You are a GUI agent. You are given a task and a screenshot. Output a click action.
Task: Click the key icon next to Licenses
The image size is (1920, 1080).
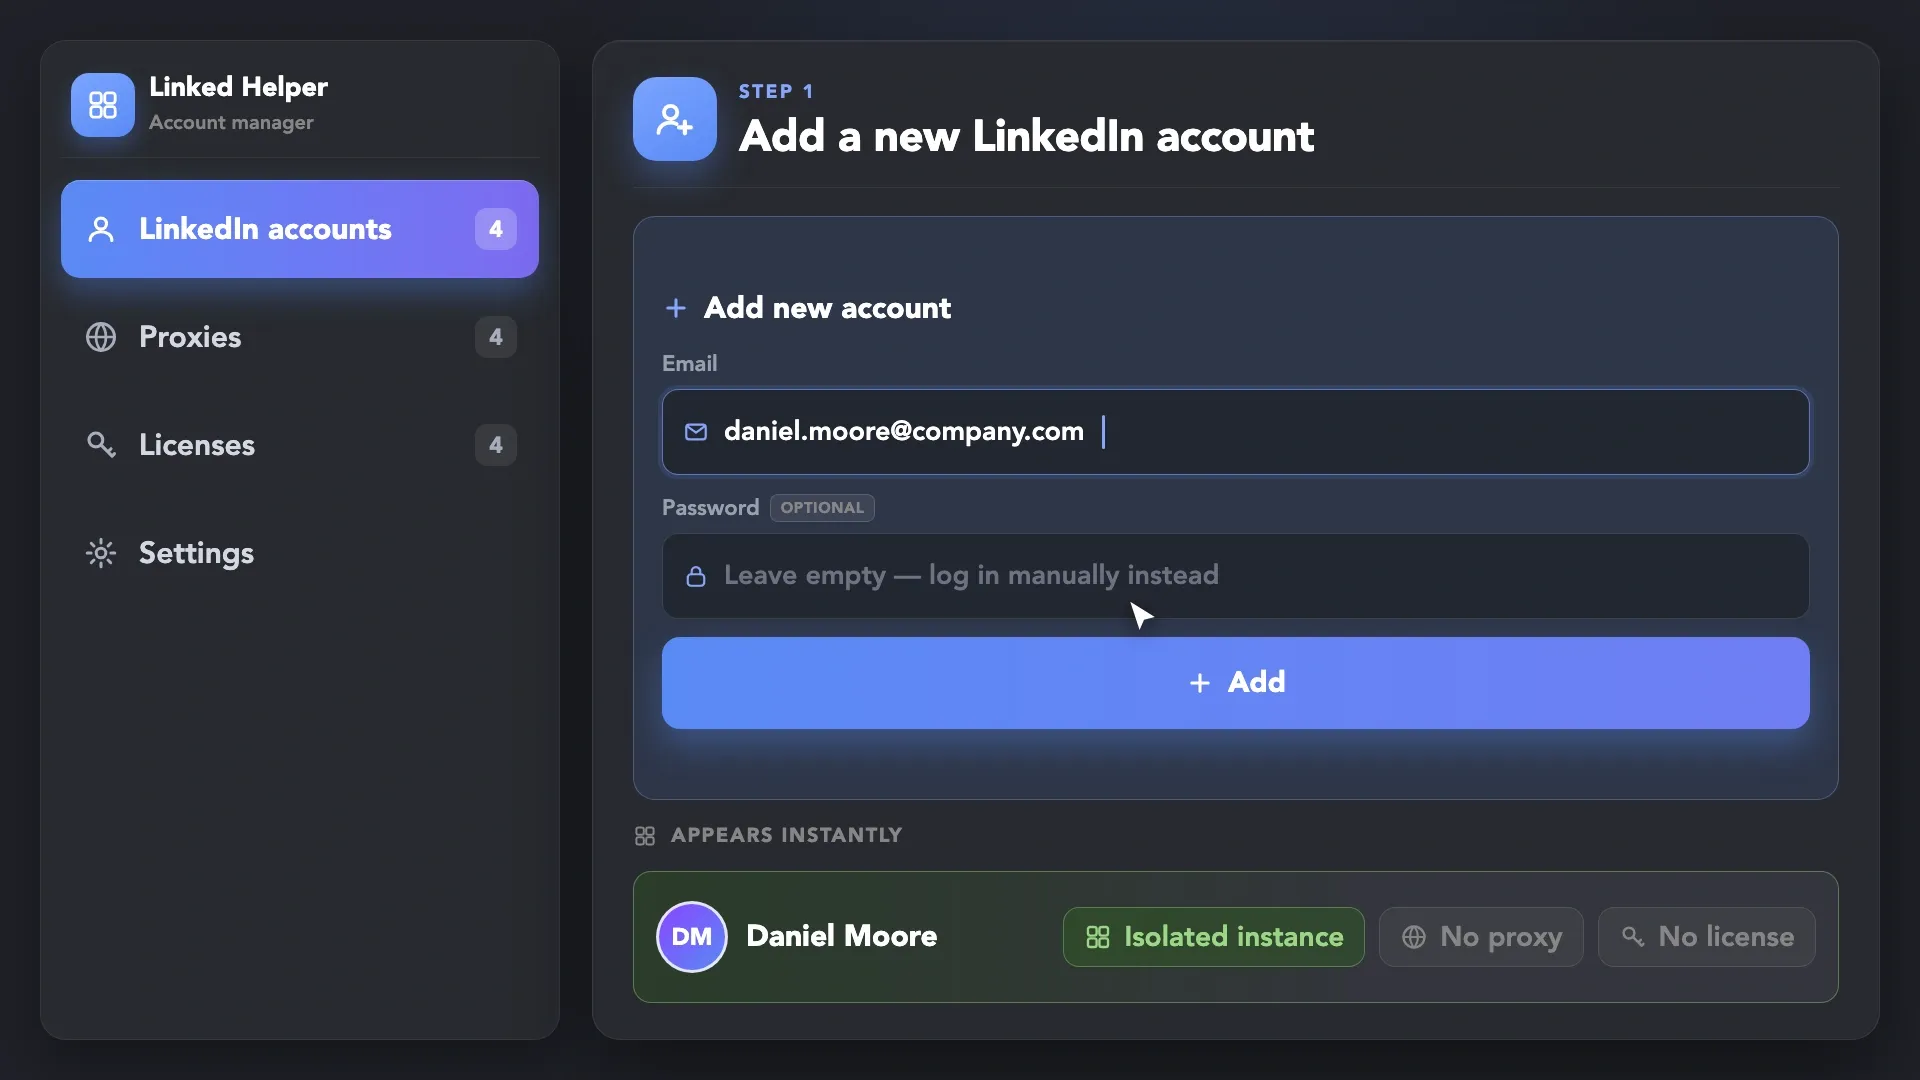pyautogui.click(x=101, y=445)
